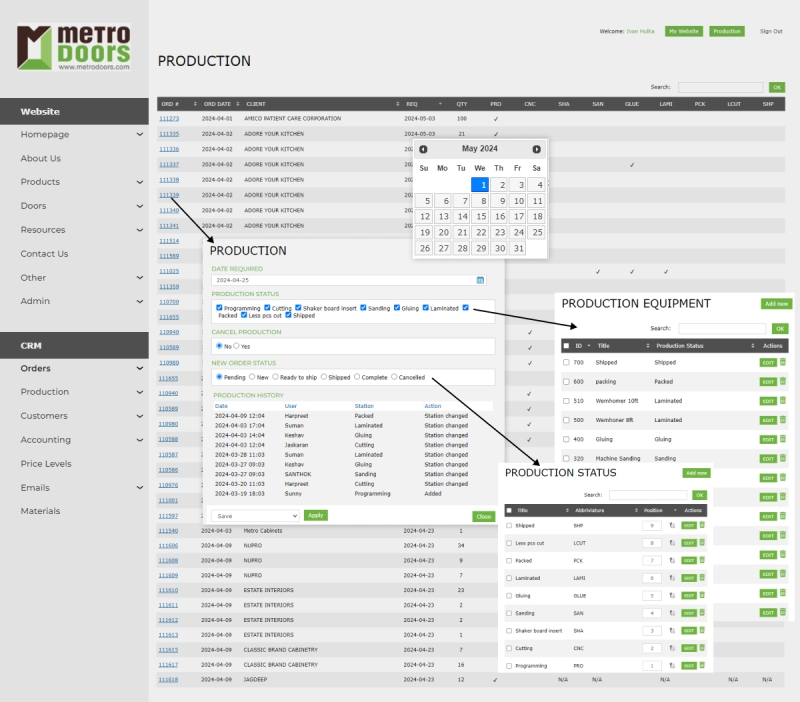
Task: Expand the Products sidebar menu
Action: tap(140, 182)
